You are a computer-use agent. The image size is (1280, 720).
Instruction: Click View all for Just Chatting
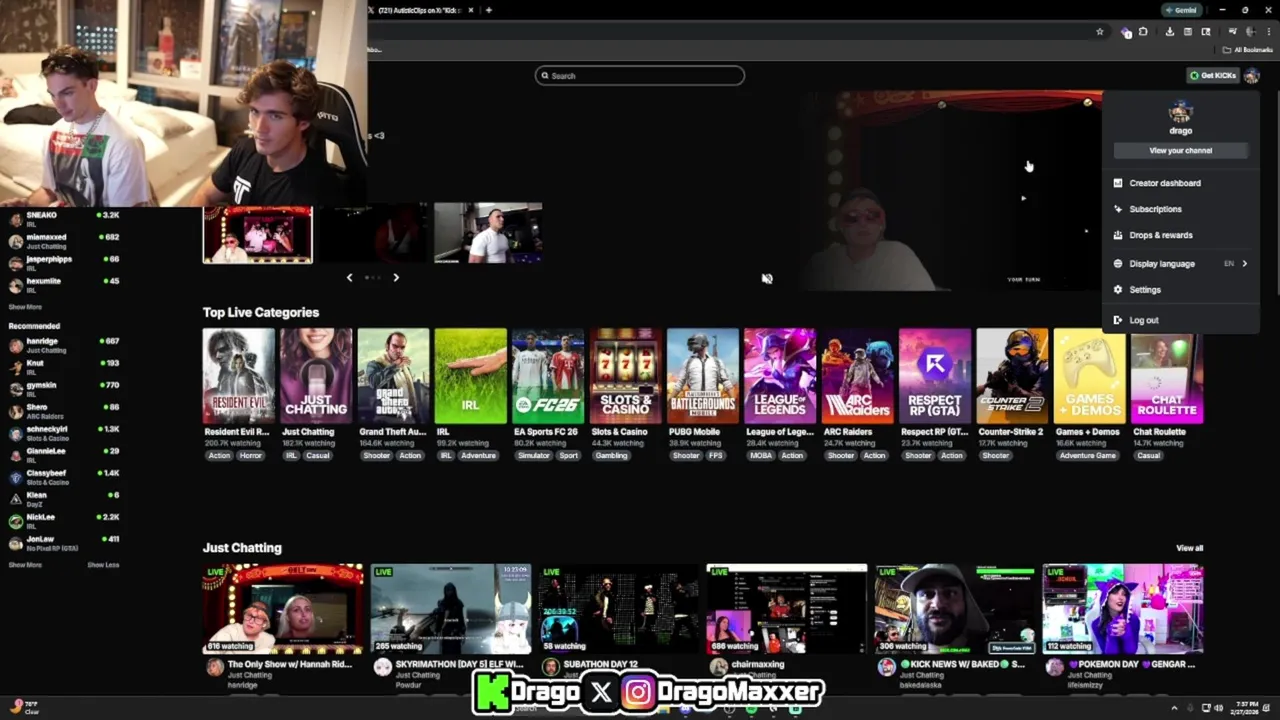point(1190,548)
